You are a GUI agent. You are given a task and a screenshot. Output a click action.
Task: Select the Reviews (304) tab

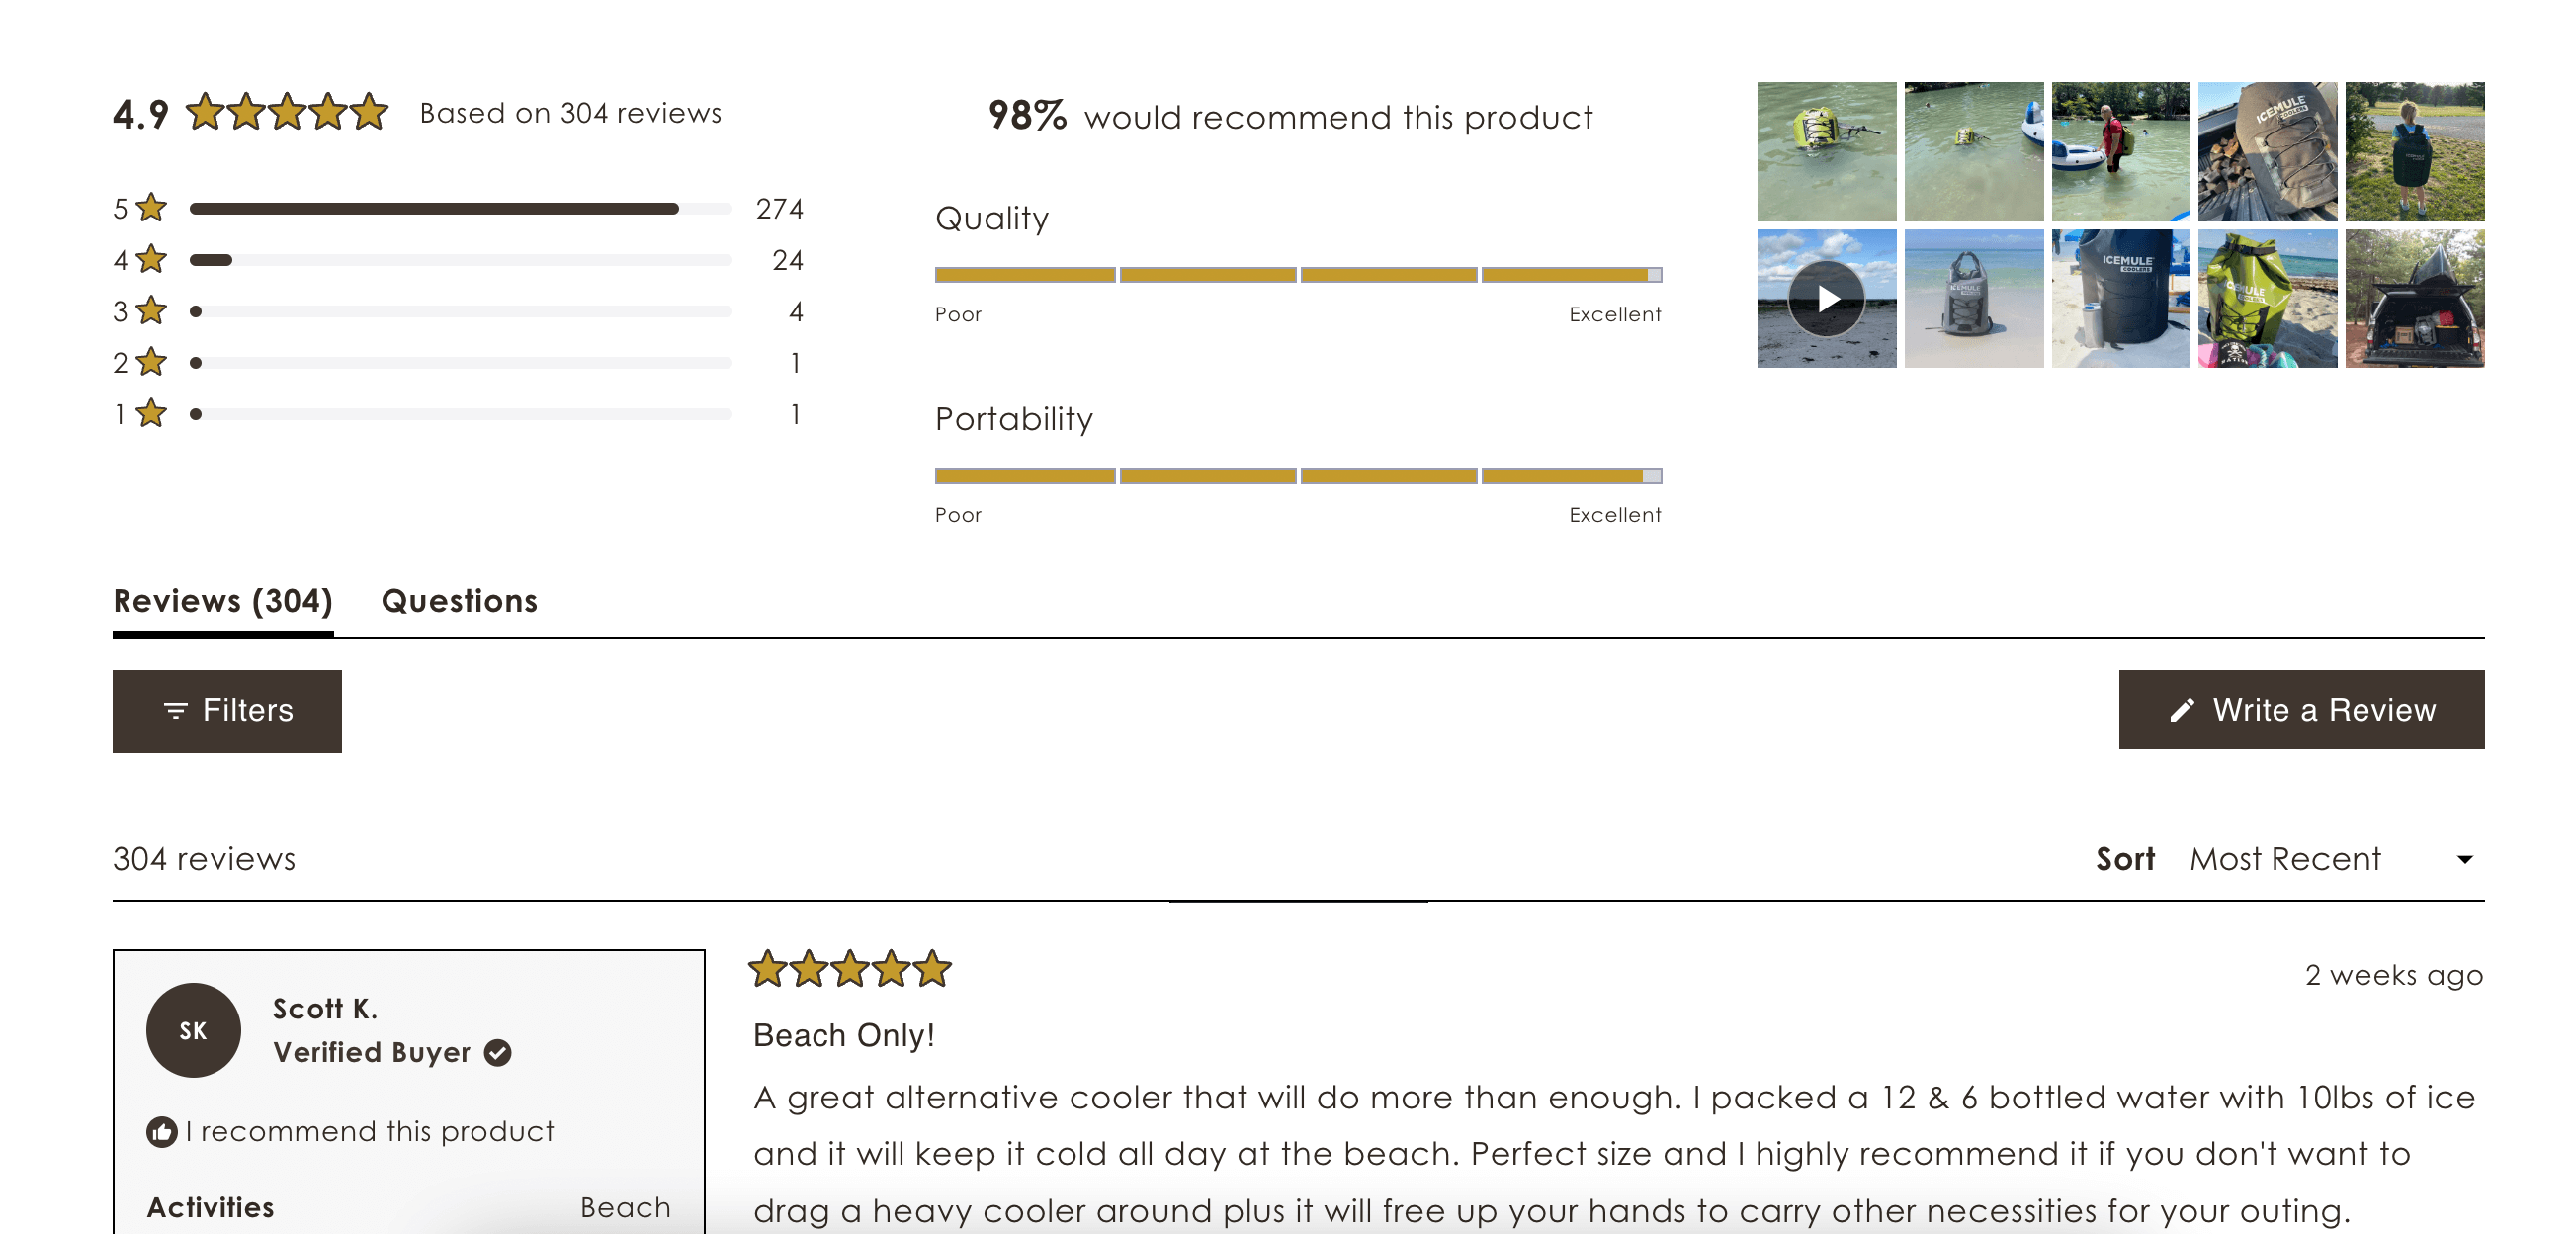click(x=222, y=601)
